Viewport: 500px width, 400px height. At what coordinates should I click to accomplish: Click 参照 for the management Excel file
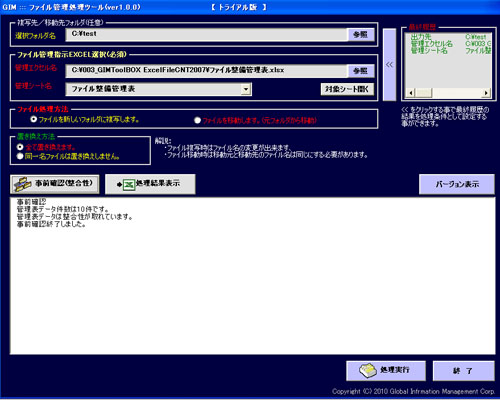[x=361, y=71]
